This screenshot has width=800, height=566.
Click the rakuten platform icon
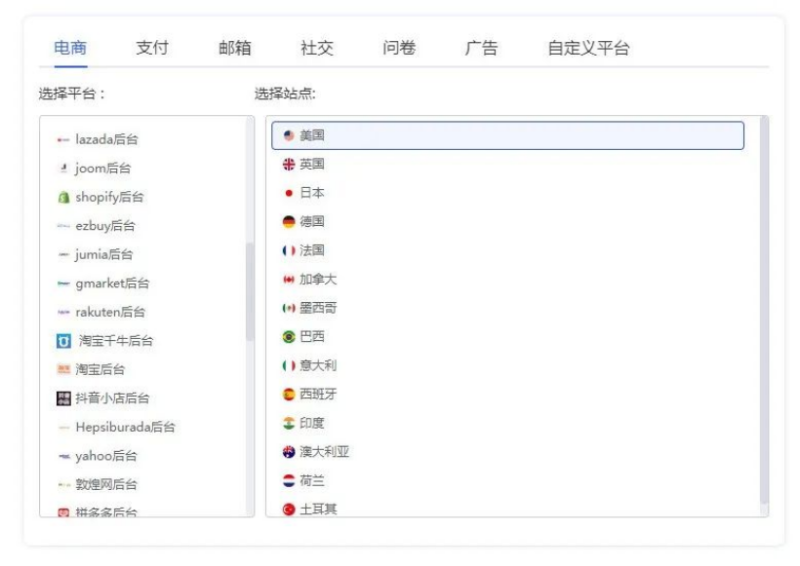[x=63, y=312]
